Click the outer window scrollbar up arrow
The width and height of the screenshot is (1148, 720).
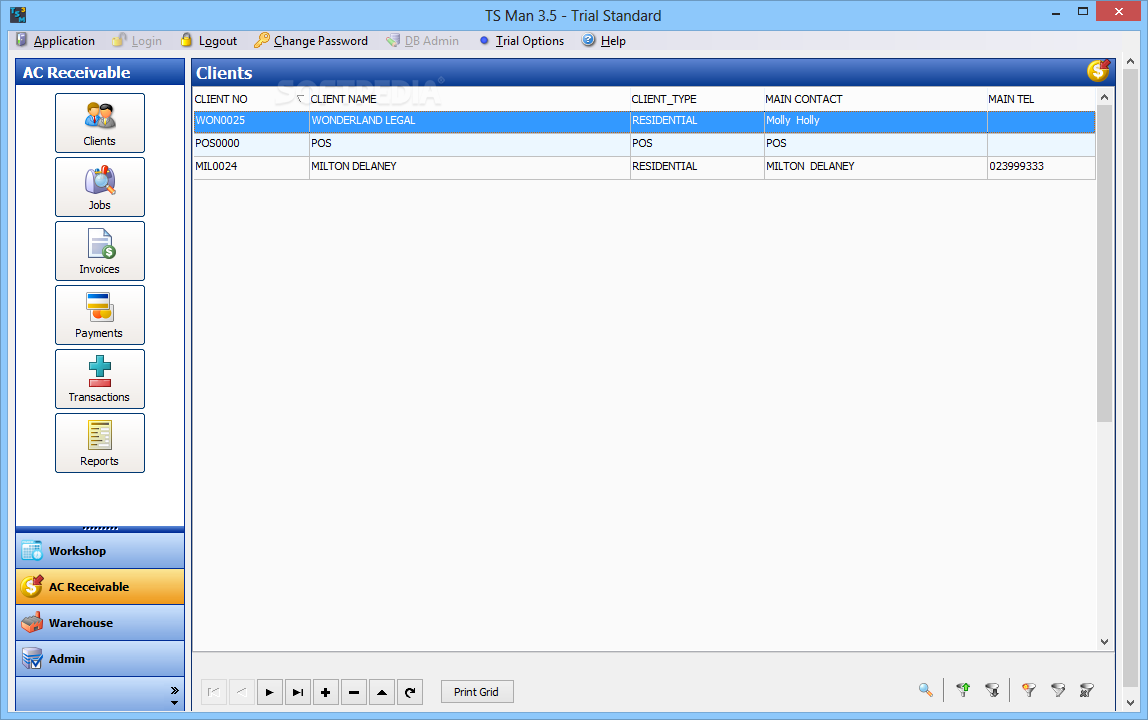1130,62
